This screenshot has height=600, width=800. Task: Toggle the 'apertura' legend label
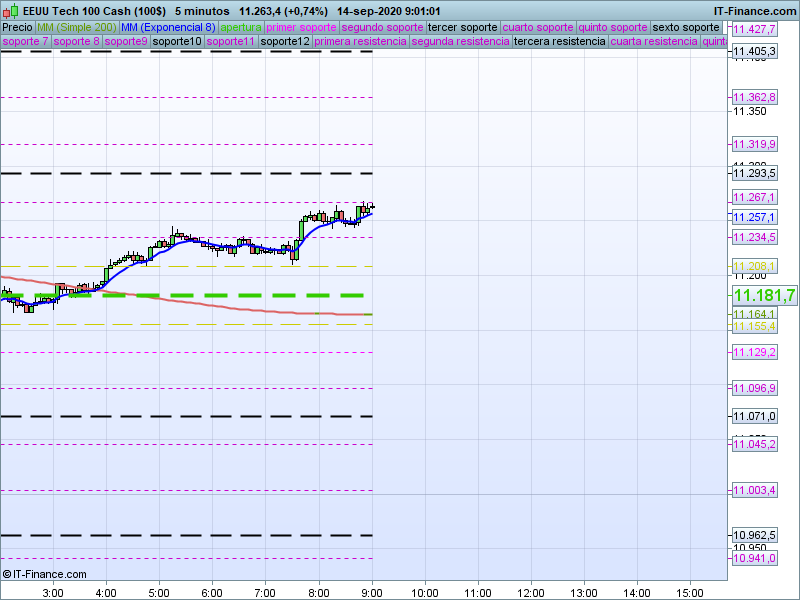pos(241,27)
